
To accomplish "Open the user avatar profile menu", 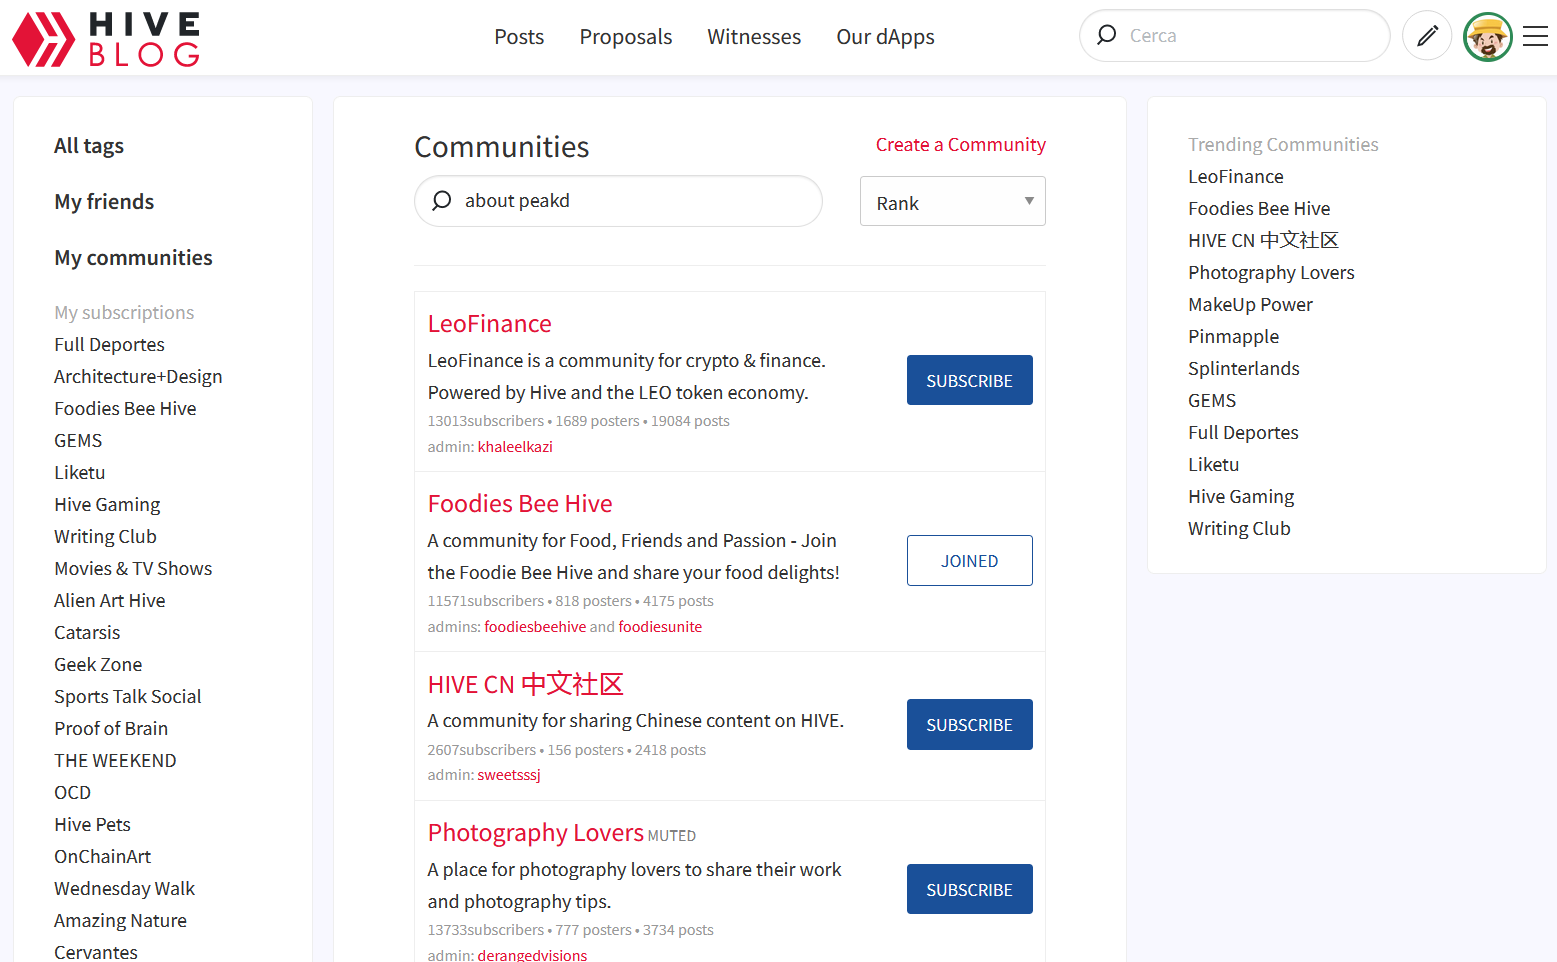I will 1487,37.
